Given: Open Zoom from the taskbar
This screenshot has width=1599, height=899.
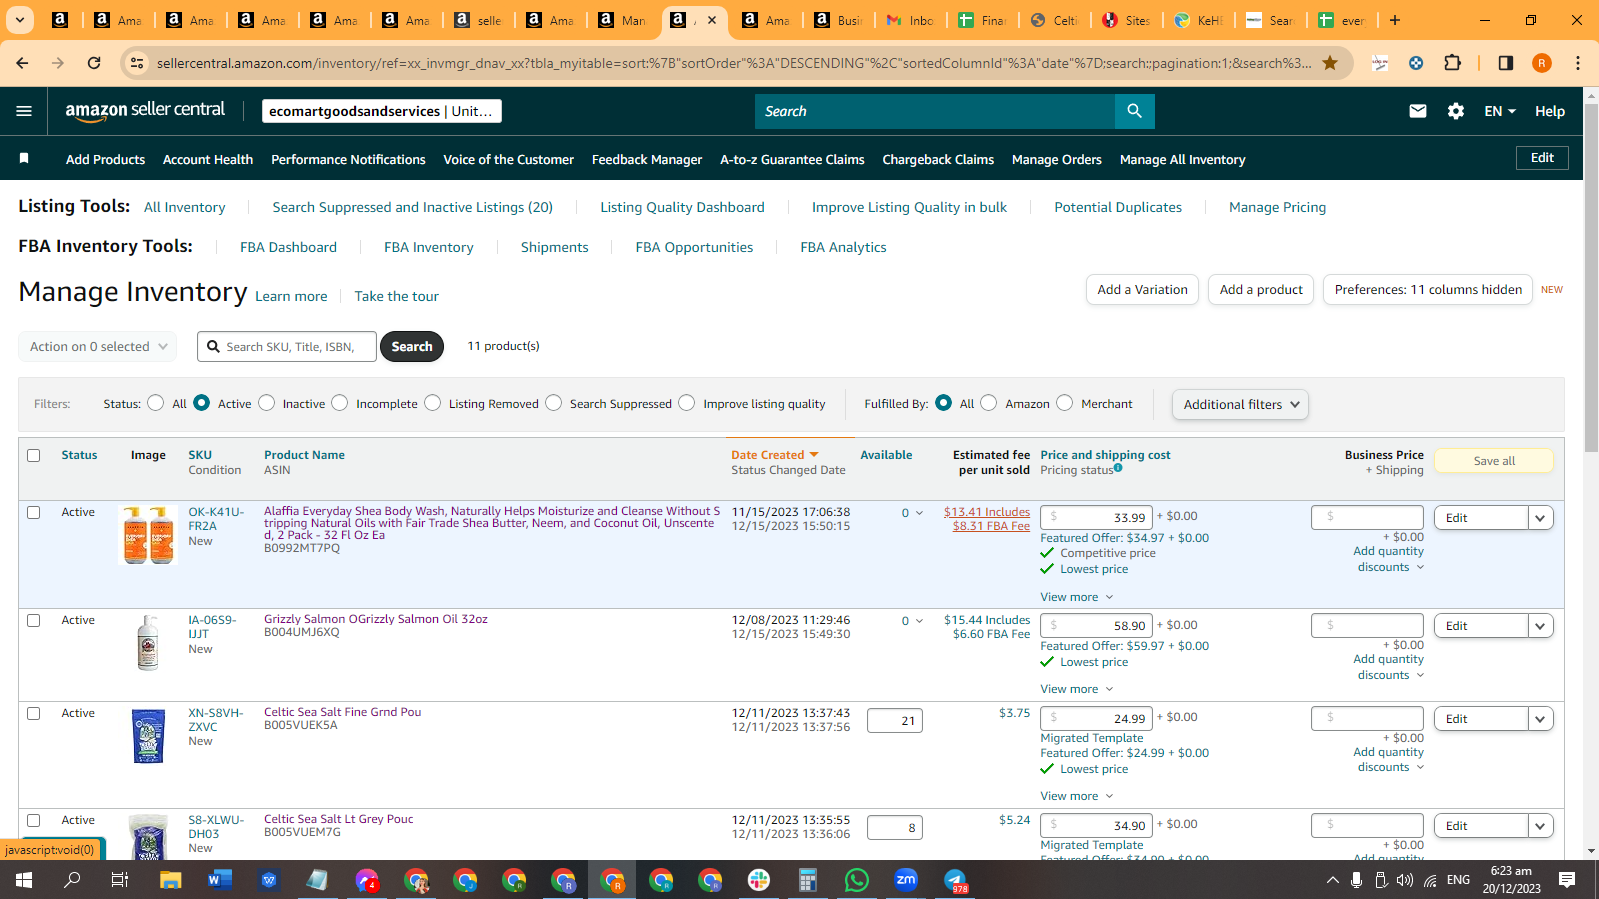Looking at the screenshot, I should click(x=906, y=880).
